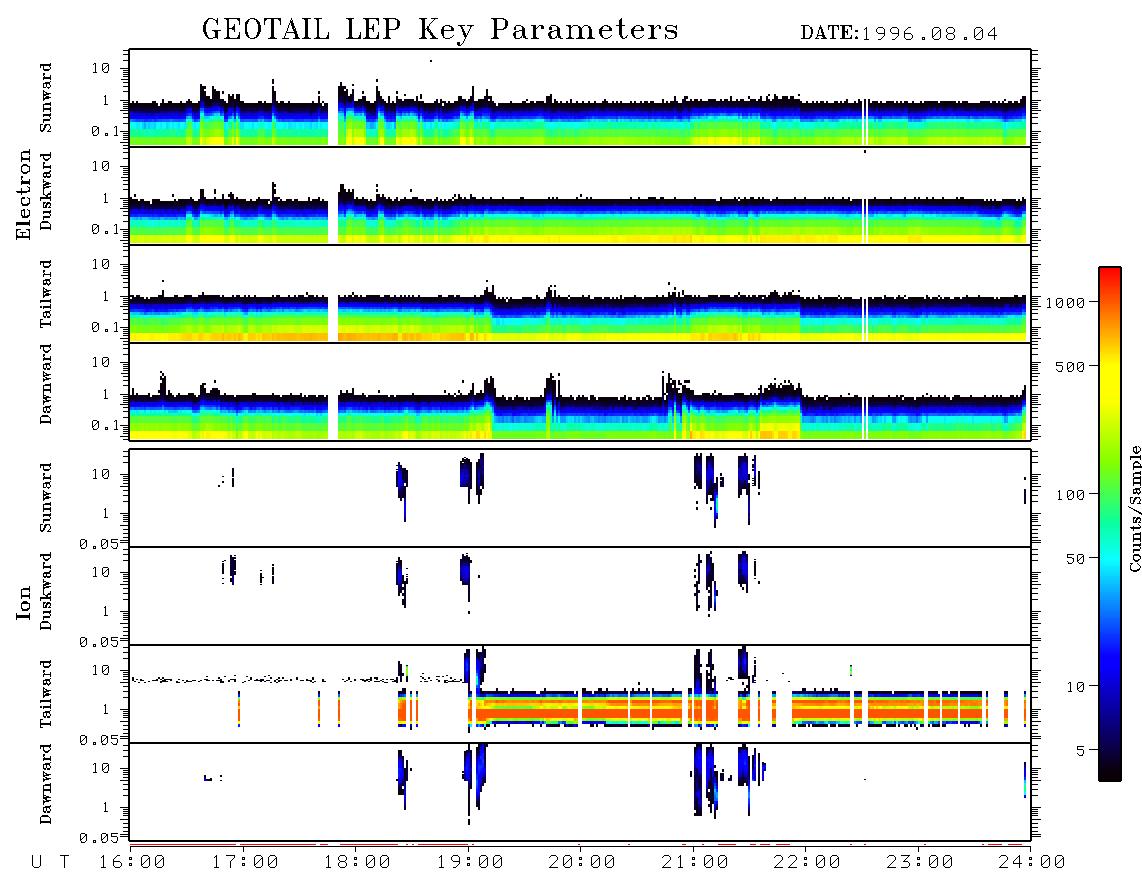Click the vertical Electron group label
This screenshot has height=880, width=1142.
point(24,194)
